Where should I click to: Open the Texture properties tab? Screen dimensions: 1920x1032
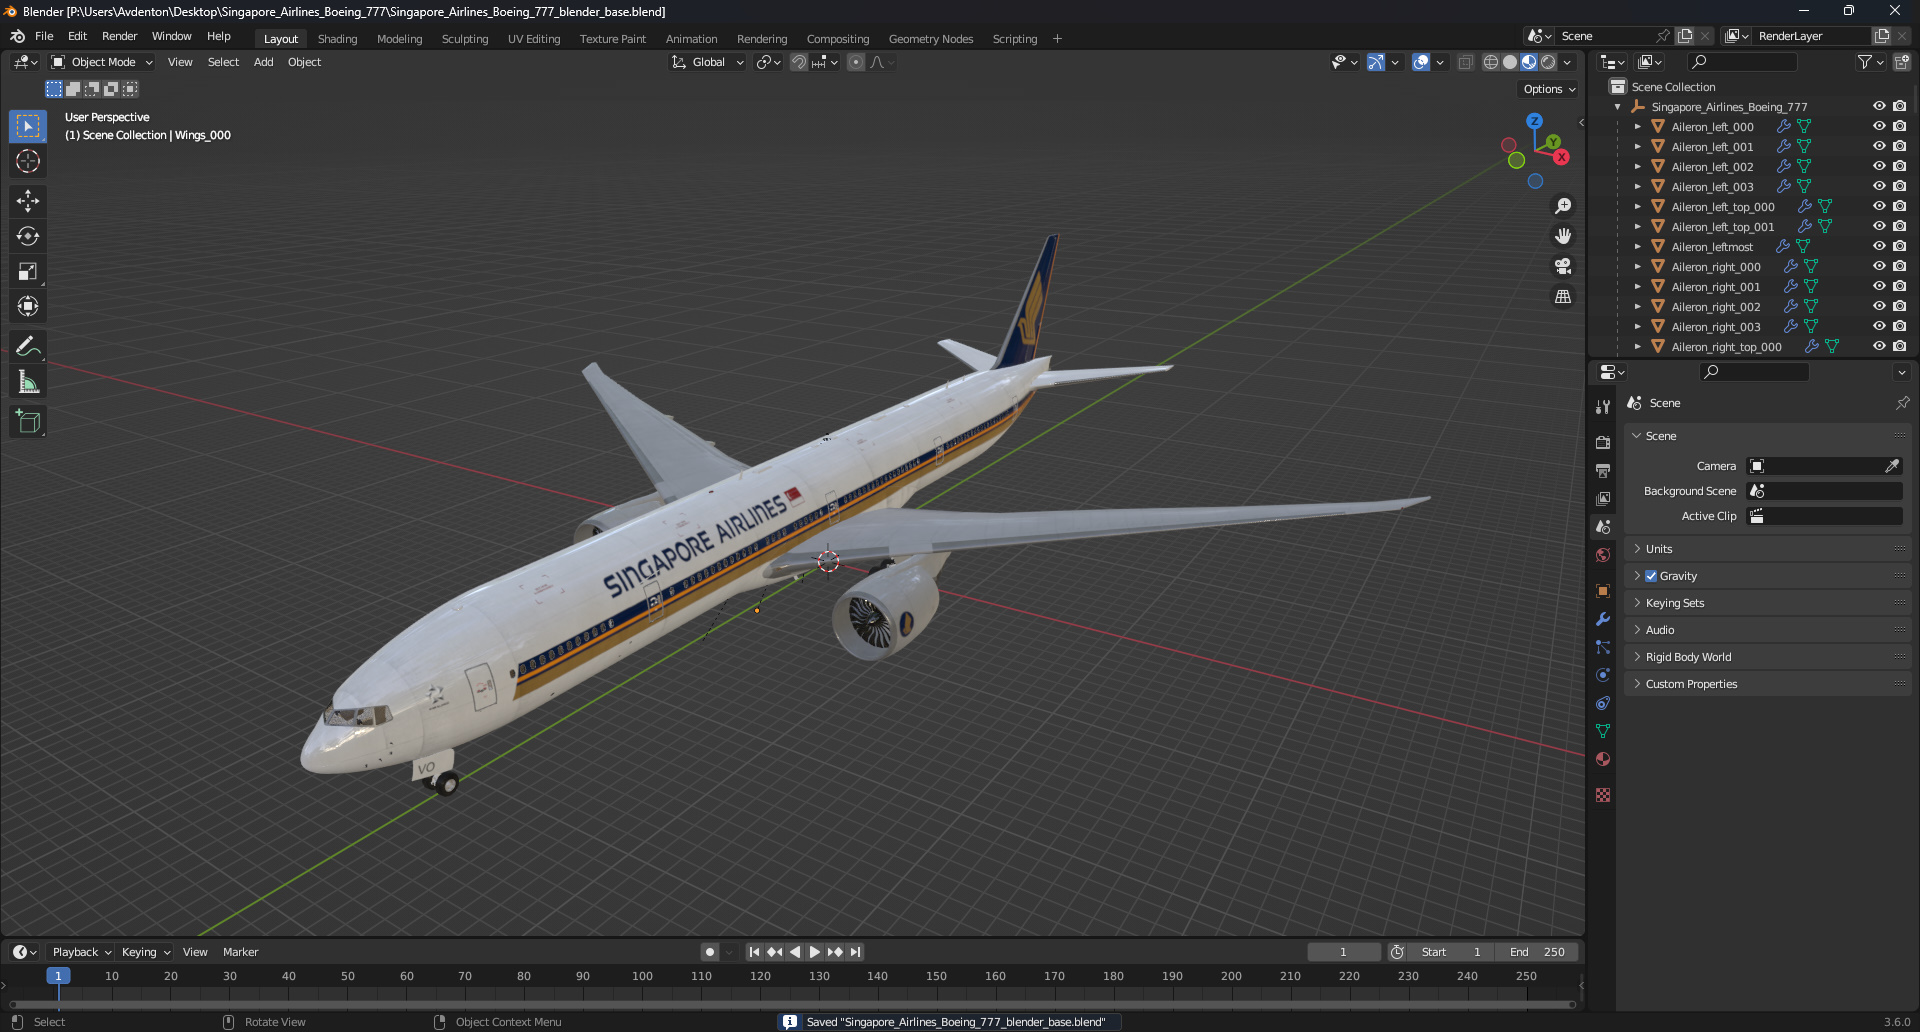(x=1603, y=795)
